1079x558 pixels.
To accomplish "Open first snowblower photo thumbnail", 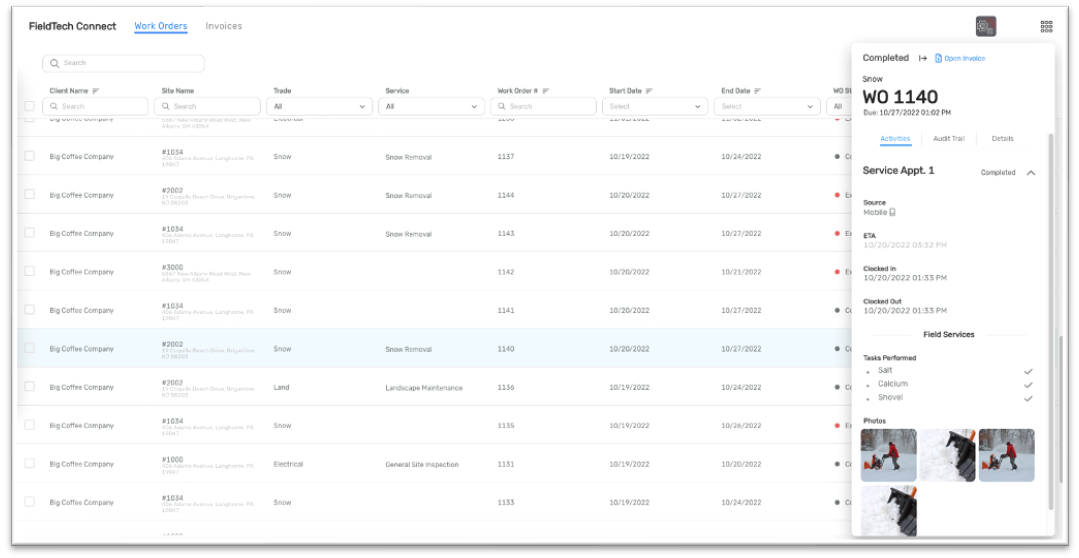I will [x=888, y=455].
